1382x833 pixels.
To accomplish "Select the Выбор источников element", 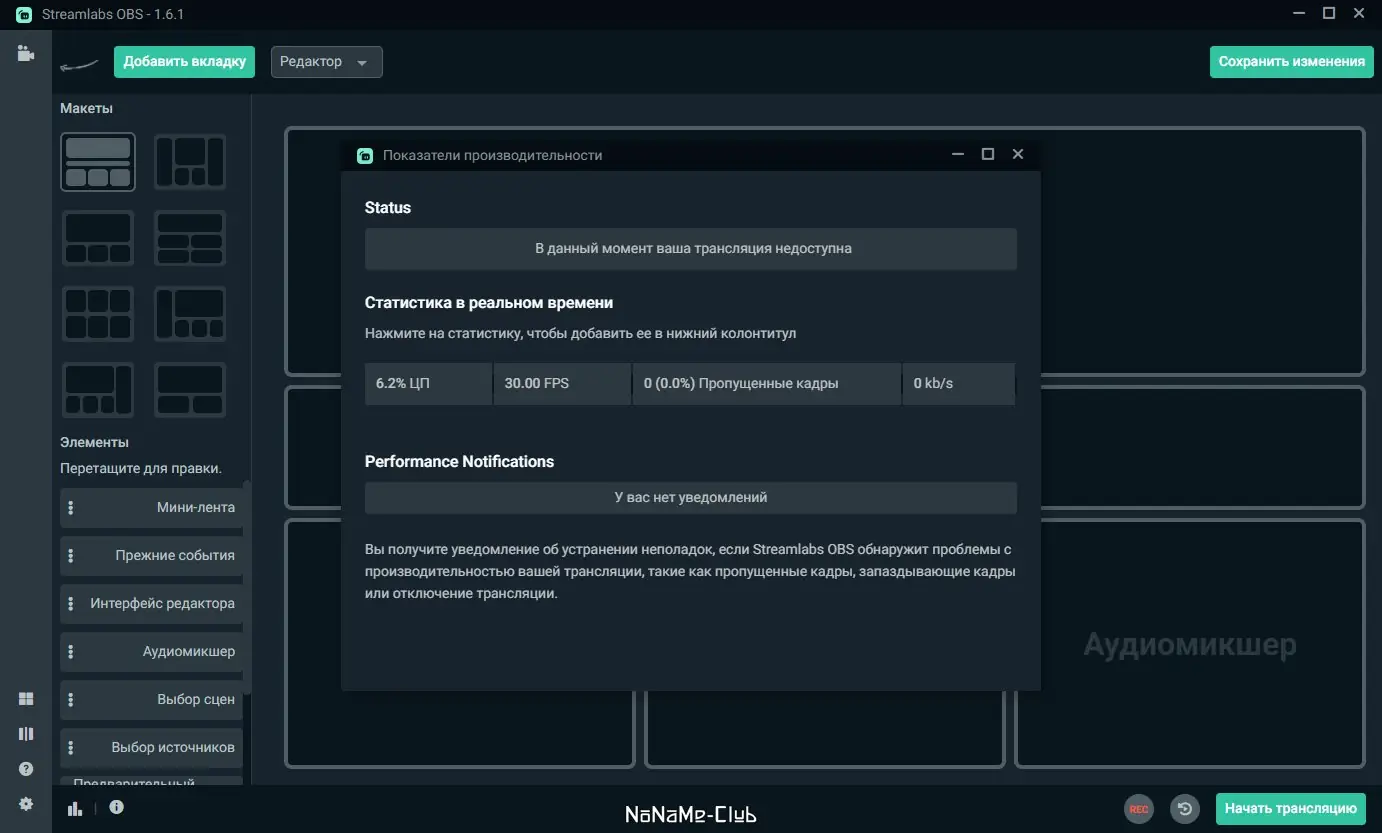I will tap(151, 748).
